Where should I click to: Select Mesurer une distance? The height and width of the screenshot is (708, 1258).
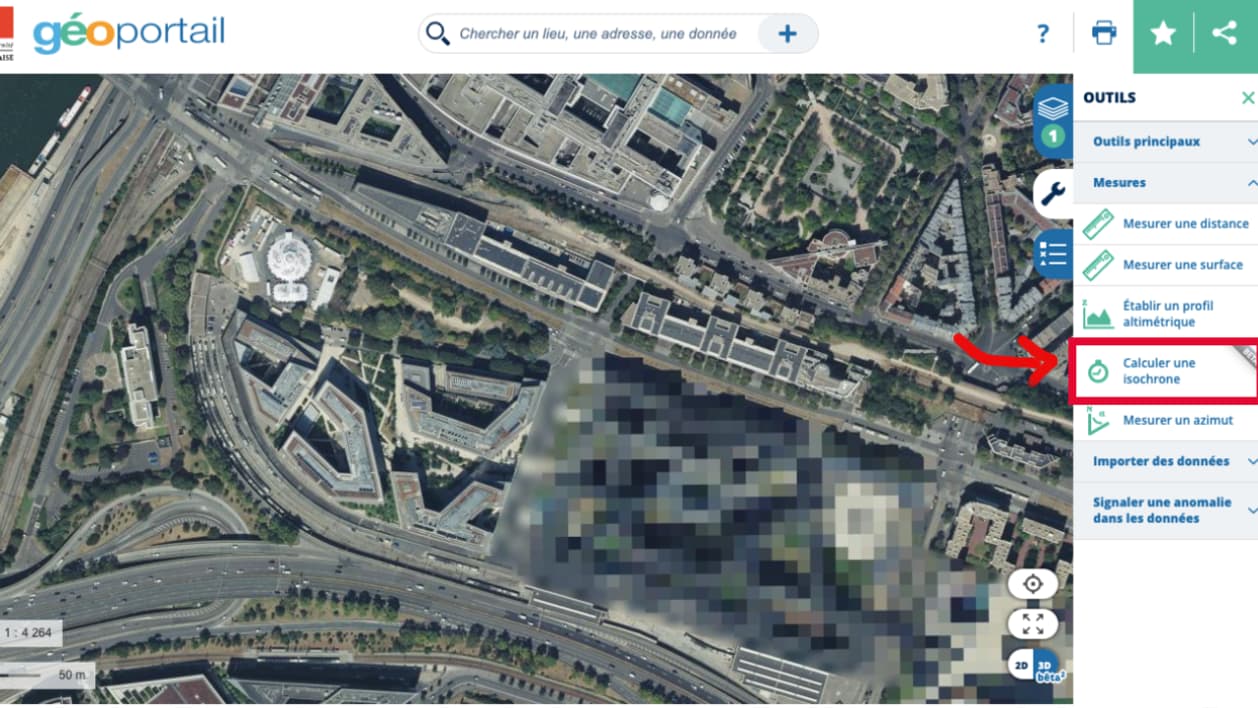(x=1166, y=224)
